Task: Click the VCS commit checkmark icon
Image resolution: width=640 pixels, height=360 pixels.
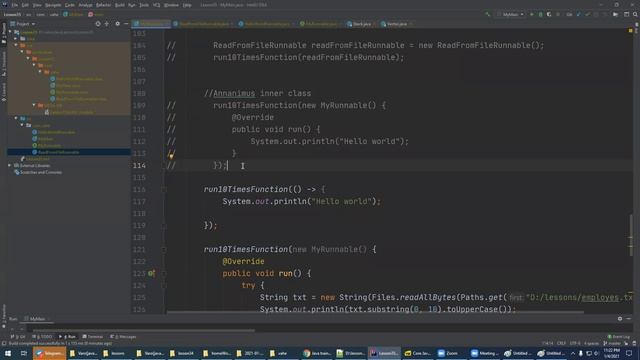Action: (x=587, y=14)
